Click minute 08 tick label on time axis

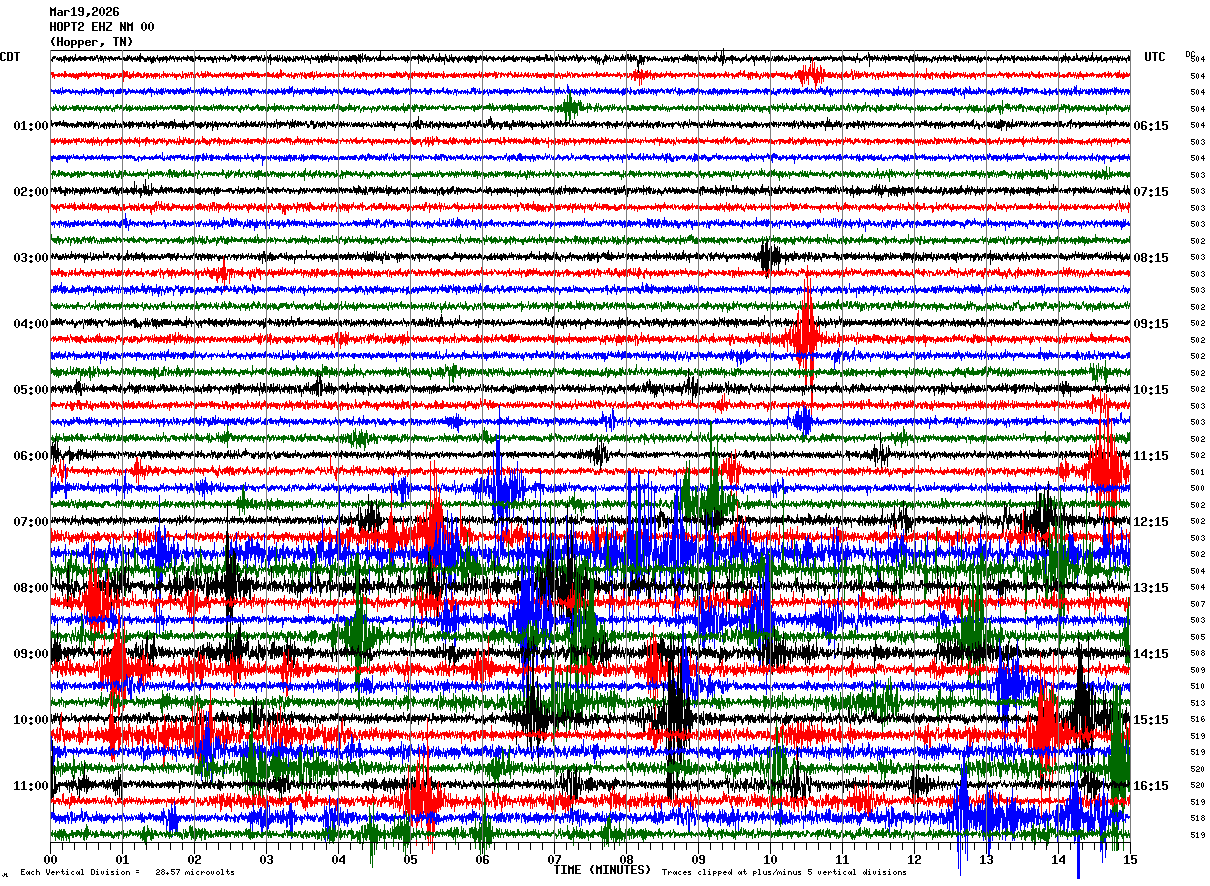[x=626, y=859]
